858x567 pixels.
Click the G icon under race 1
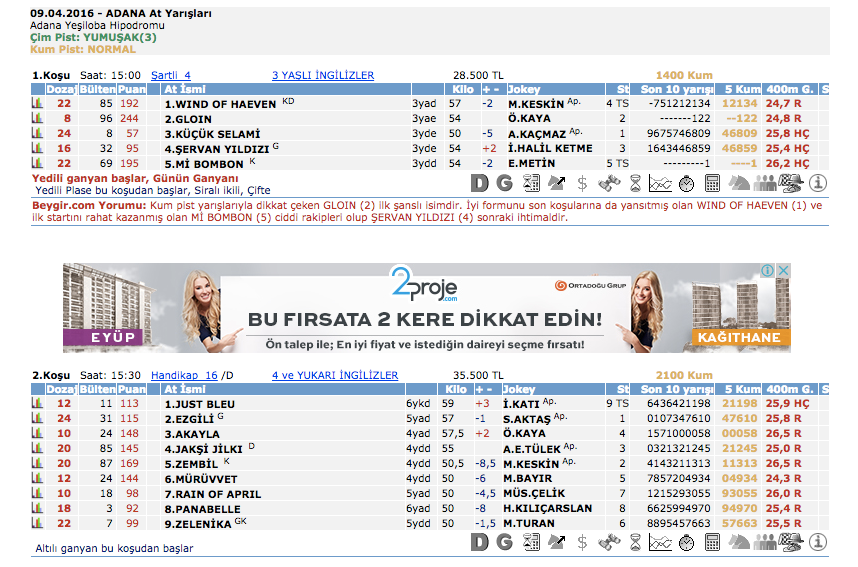[x=505, y=183]
